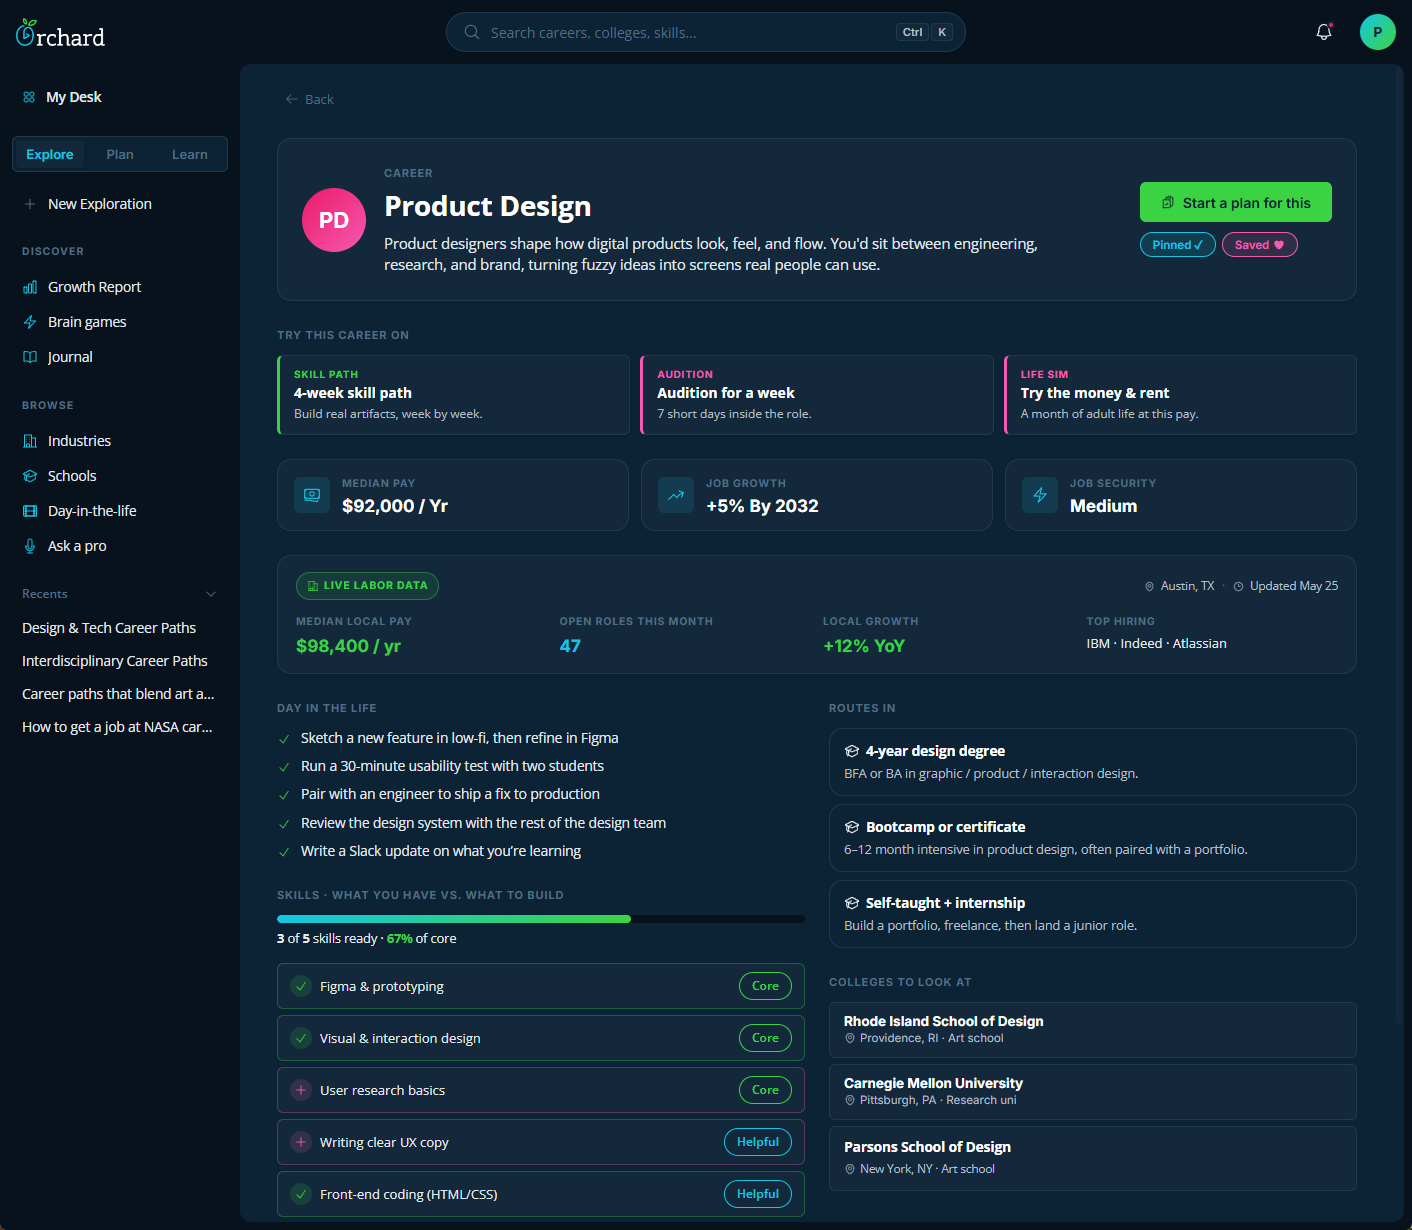
Task: Click Start a plan for this
Action: pyautogui.click(x=1236, y=202)
